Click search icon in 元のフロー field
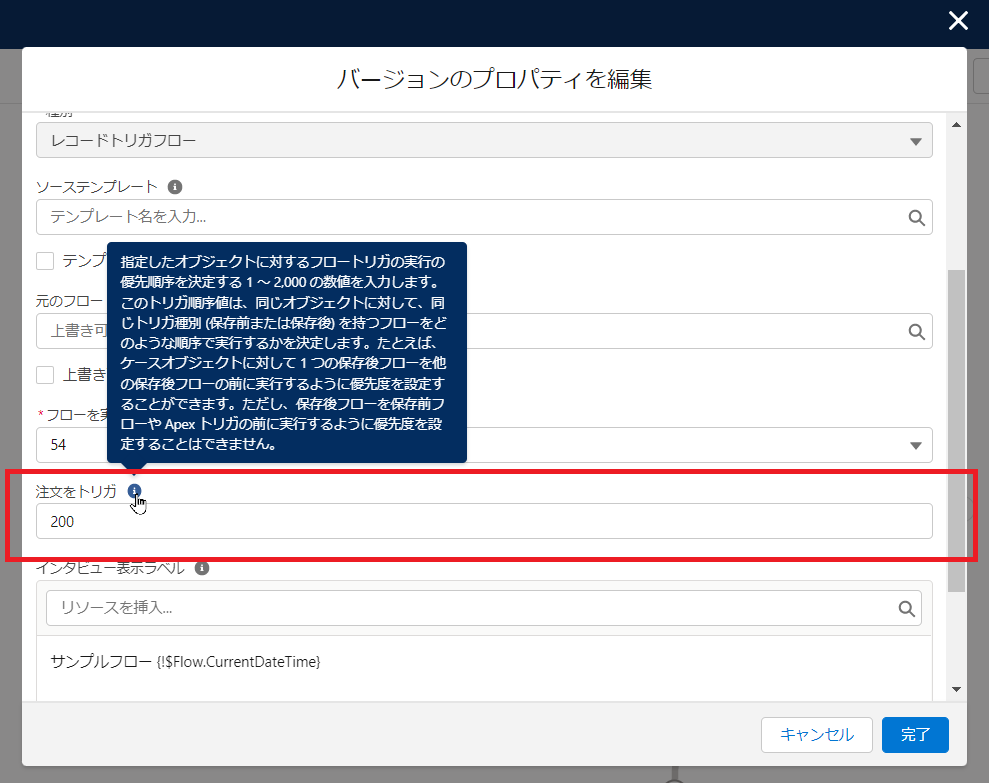 click(x=916, y=331)
